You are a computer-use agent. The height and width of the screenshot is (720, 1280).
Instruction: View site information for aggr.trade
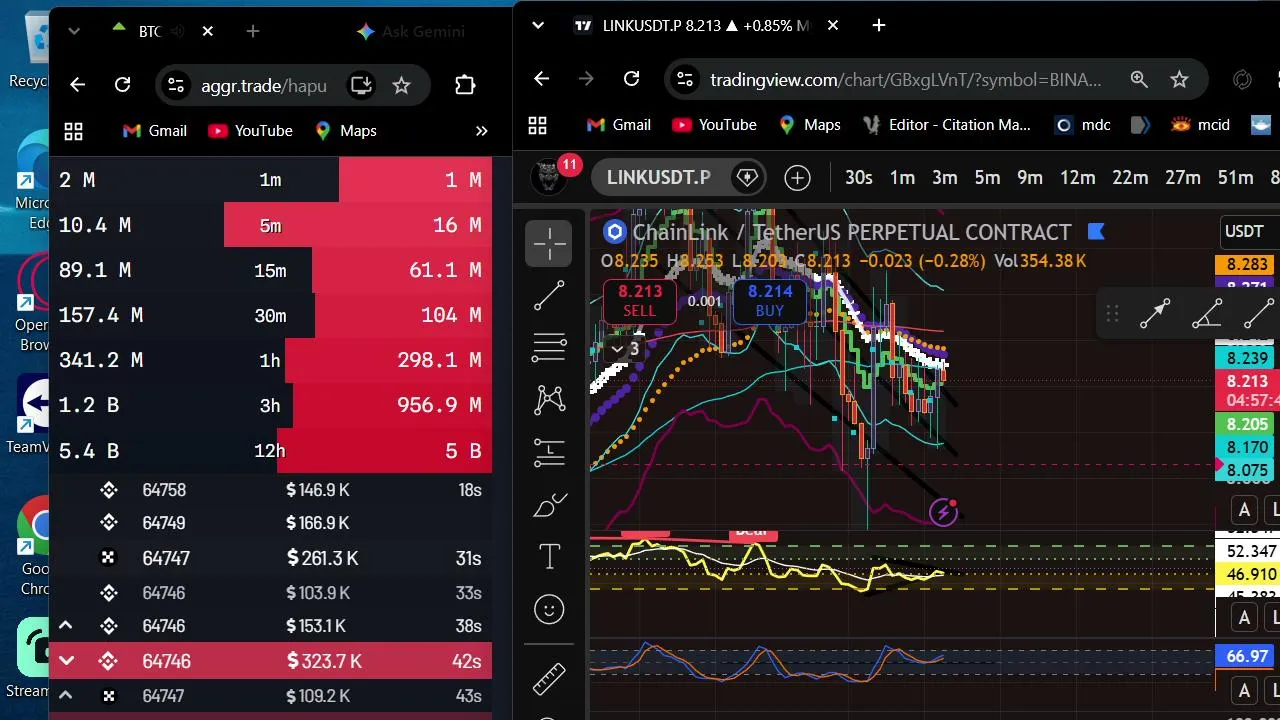[175, 85]
